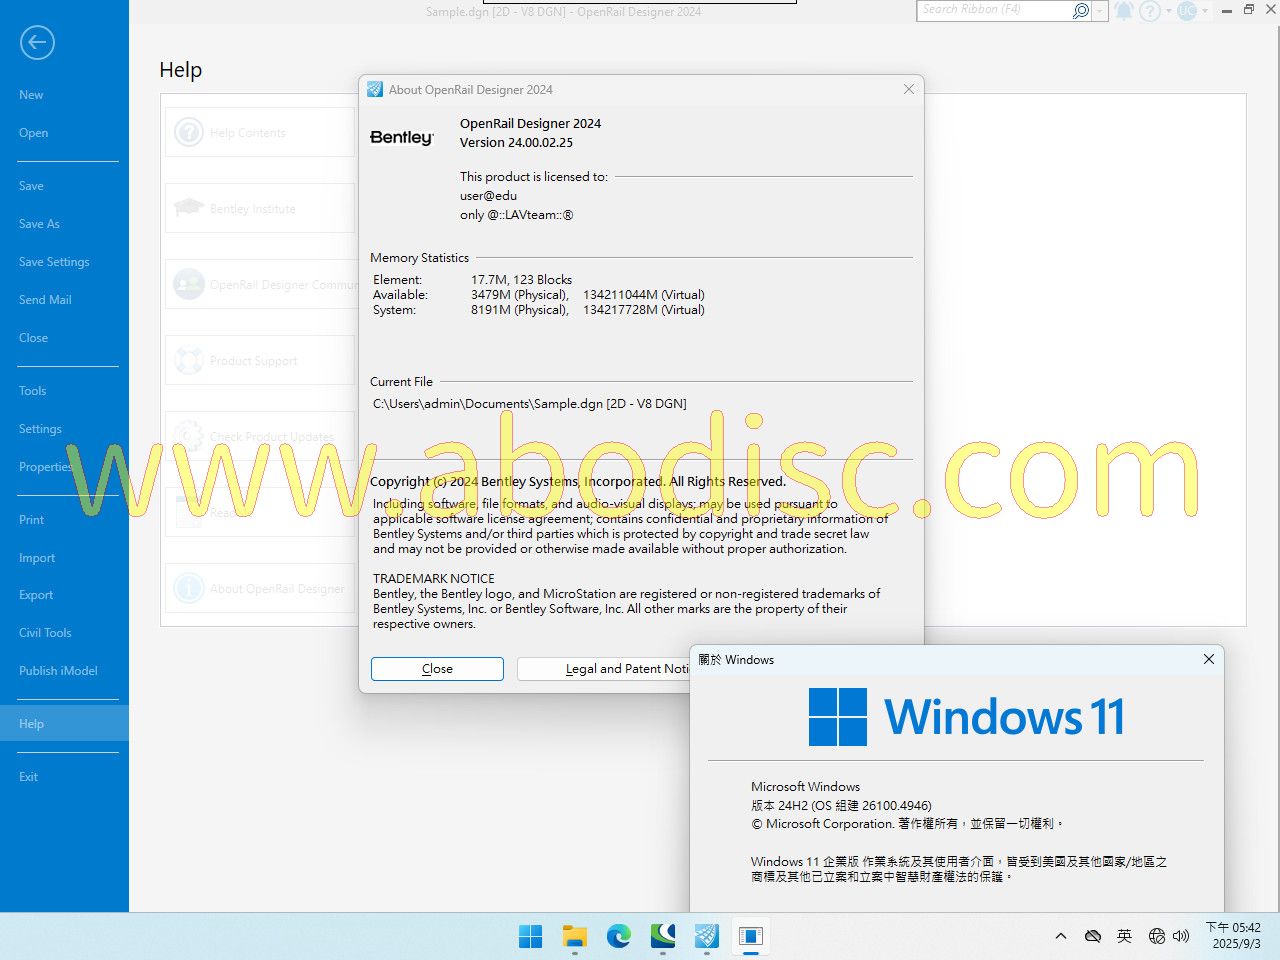Image resolution: width=1280 pixels, height=960 pixels.
Task: Select Print in the sidebar
Action: pos(31,520)
